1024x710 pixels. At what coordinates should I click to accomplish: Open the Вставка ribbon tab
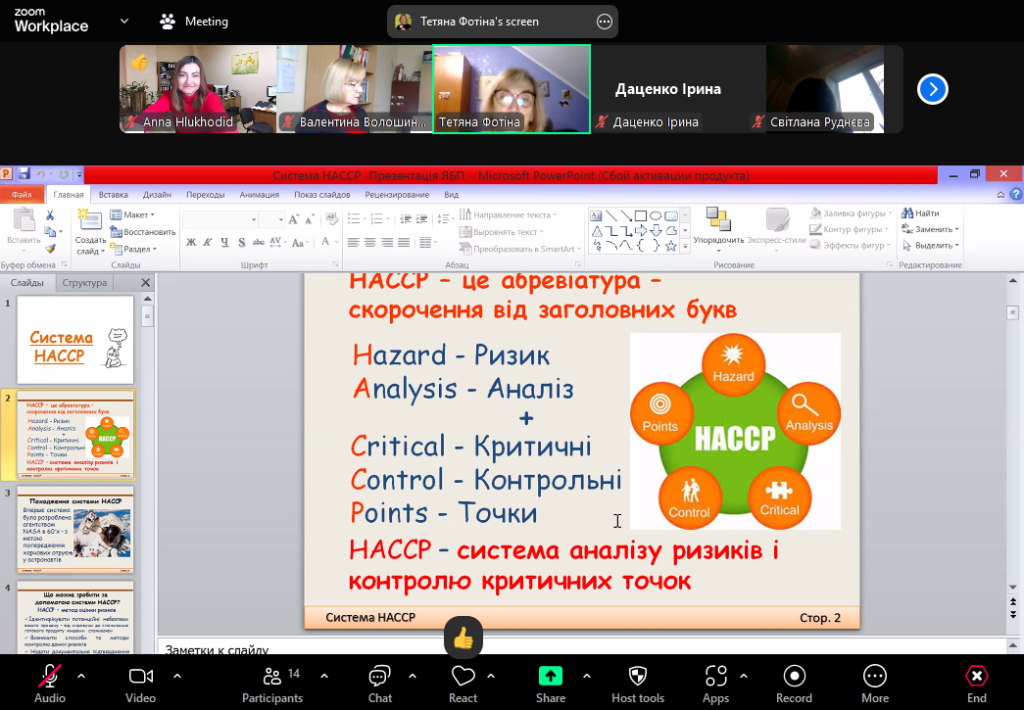pos(113,195)
